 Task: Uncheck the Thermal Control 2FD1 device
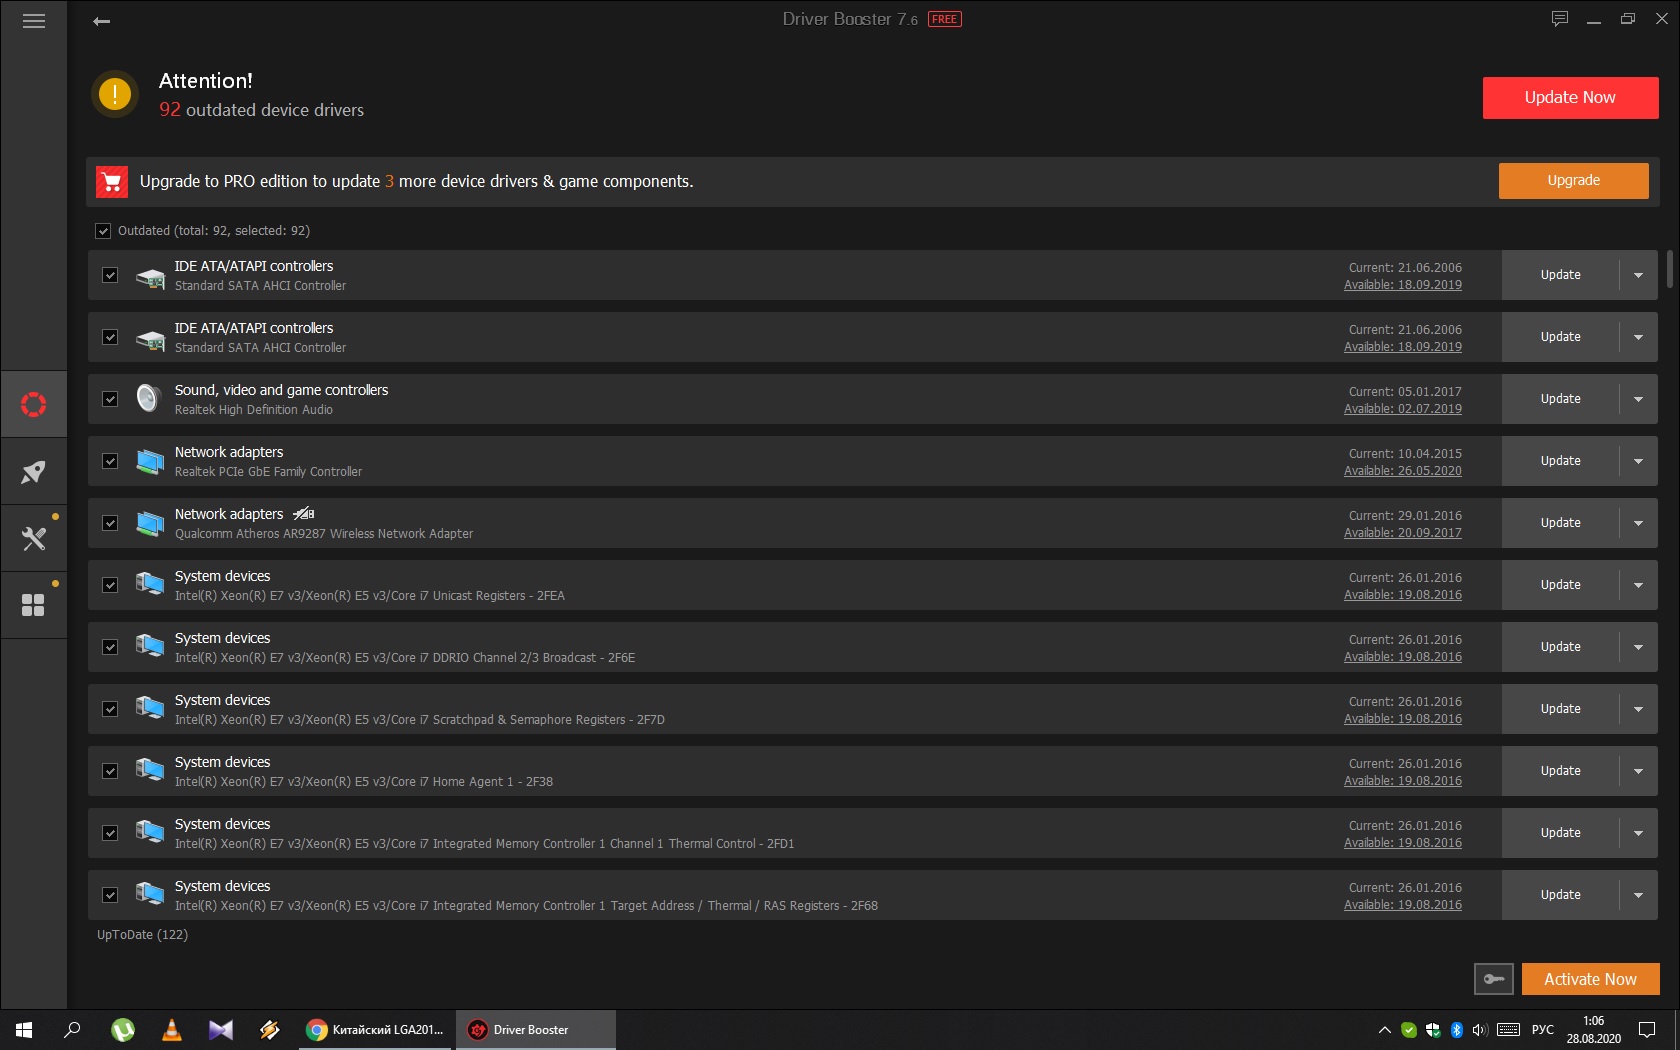coord(110,833)
